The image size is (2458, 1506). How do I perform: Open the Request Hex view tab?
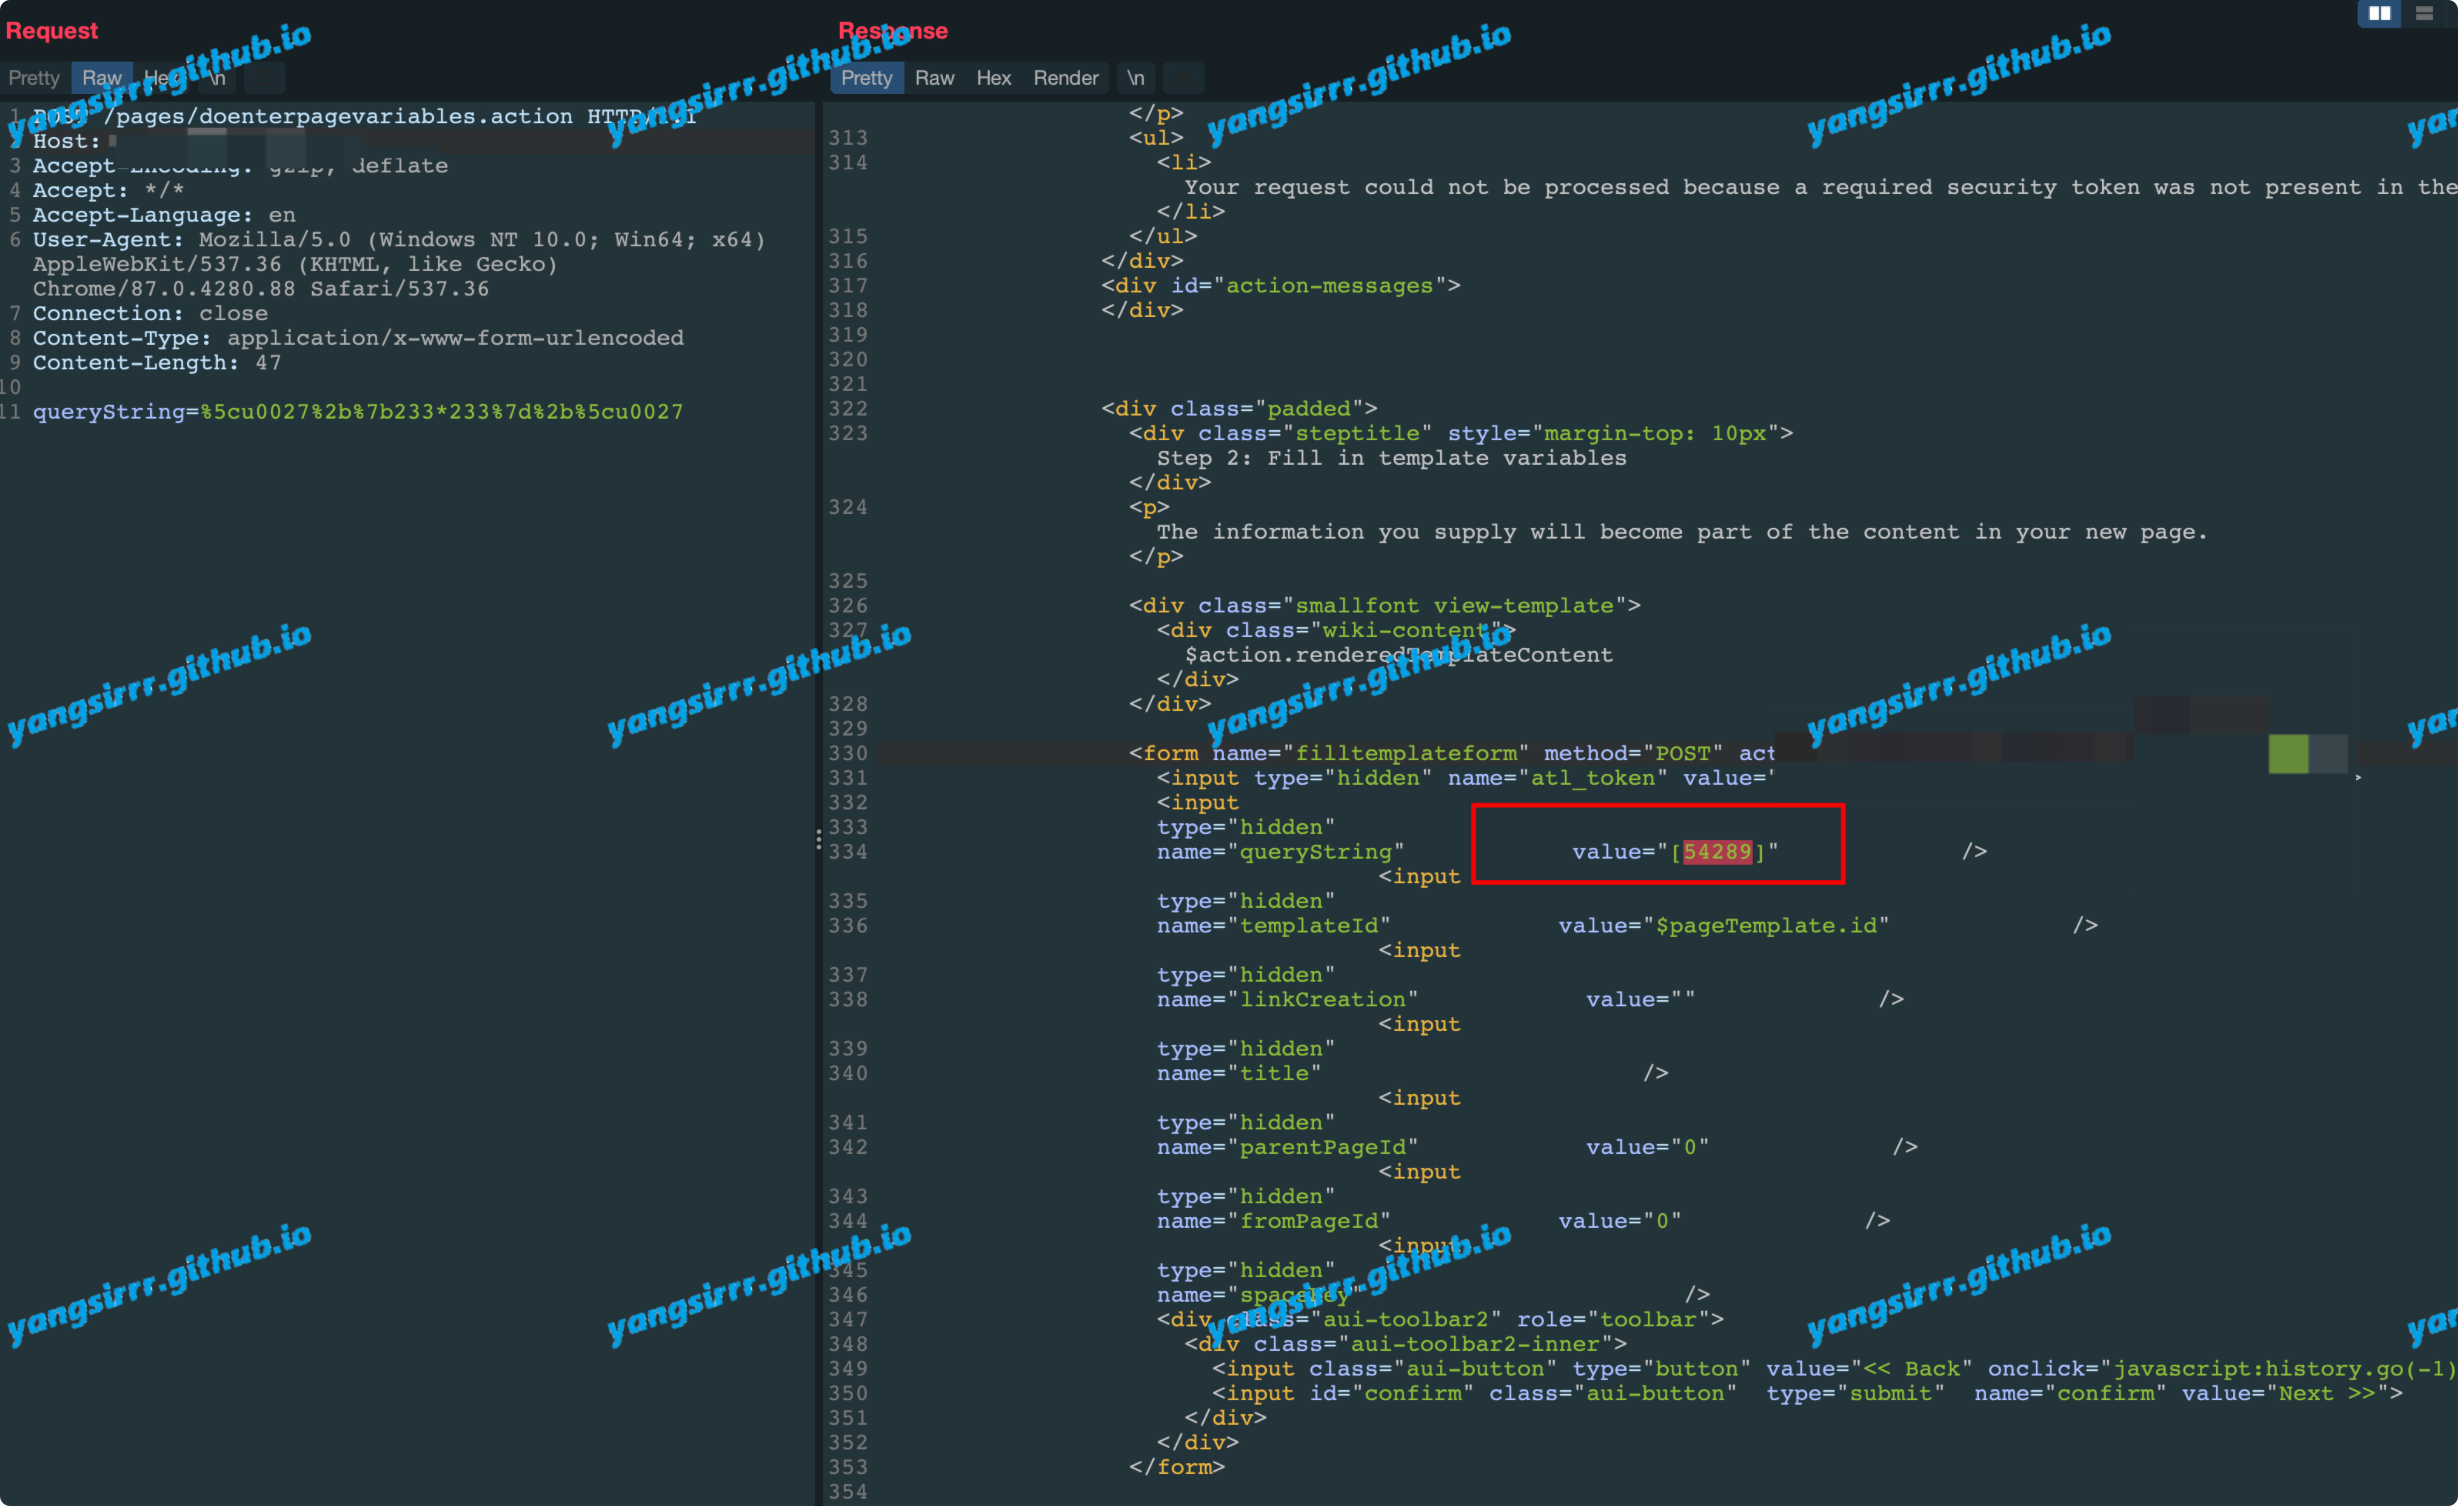coord(160,78)
